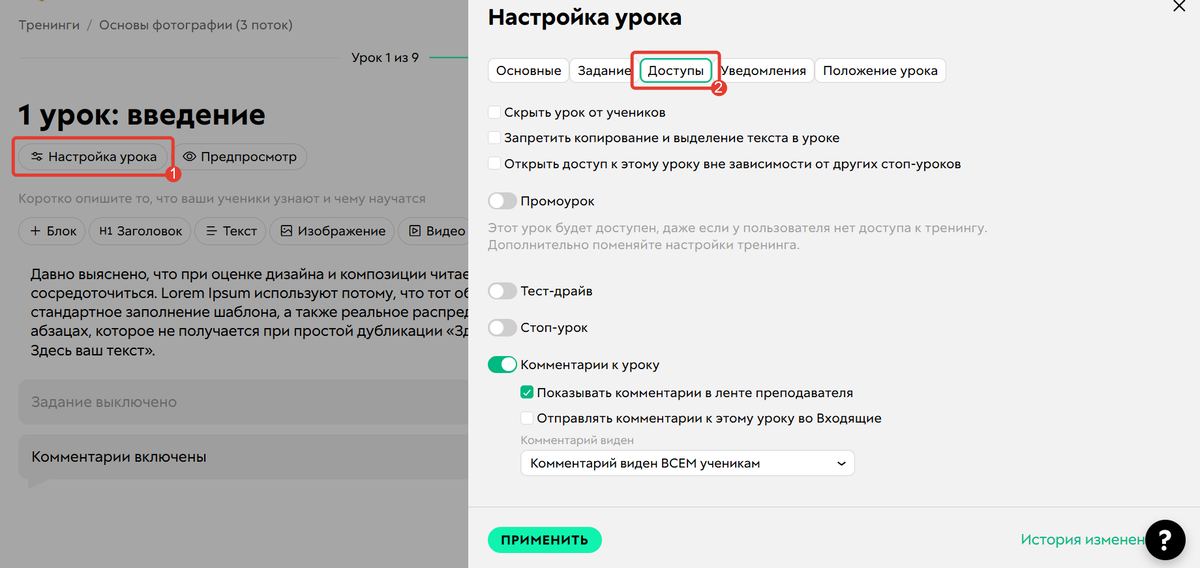This screenshot has height=568, width=1200.
Task: Click the lesson short description field
Action: pyautogui.click(x=222, y=200)
